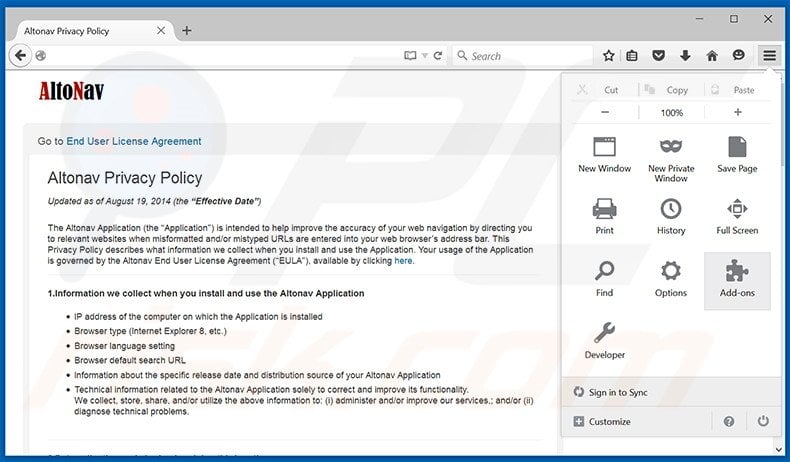Click 'Browser type (Internet Explorer 8, etc.)' text
The height and width of the screenshot is (462, 790).
pos(150,332)
